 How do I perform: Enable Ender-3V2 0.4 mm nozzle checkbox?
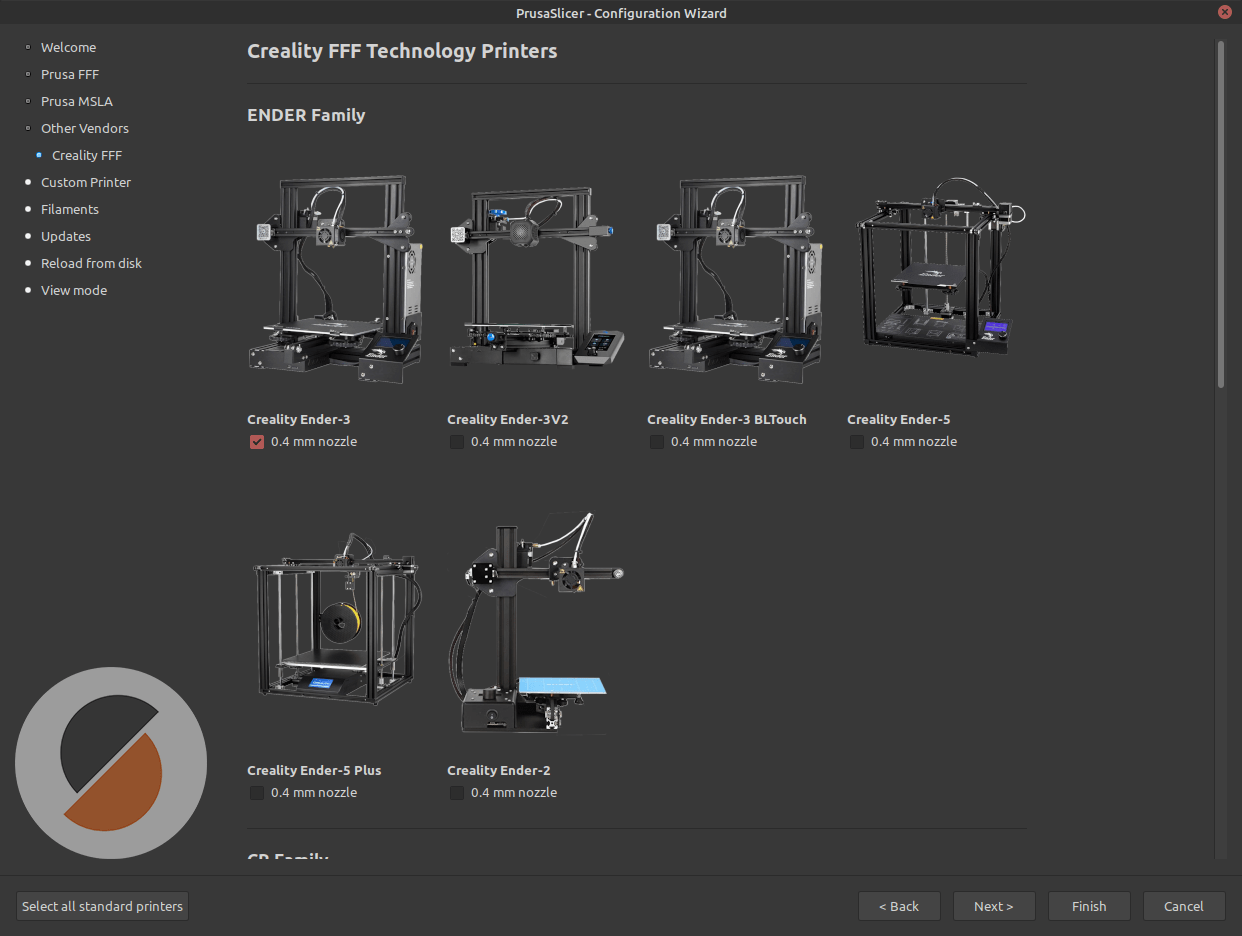457,442
